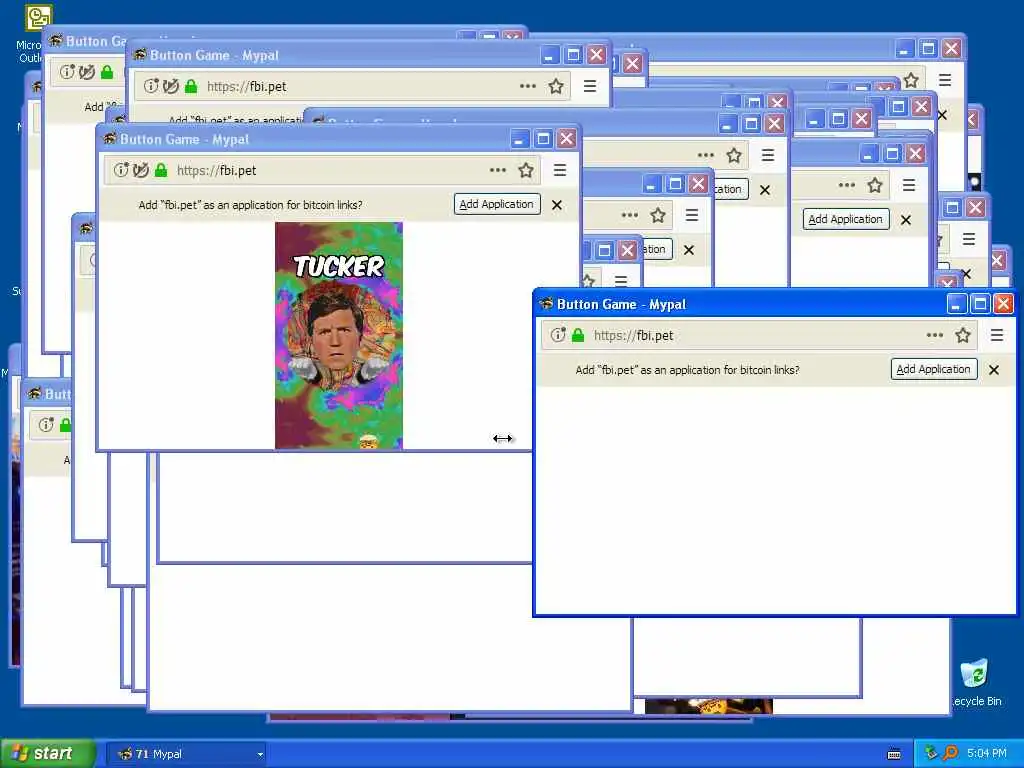Click the bookmark star in the Tucker image window
Screen dimensions: 1024x768
pos(526,170)
